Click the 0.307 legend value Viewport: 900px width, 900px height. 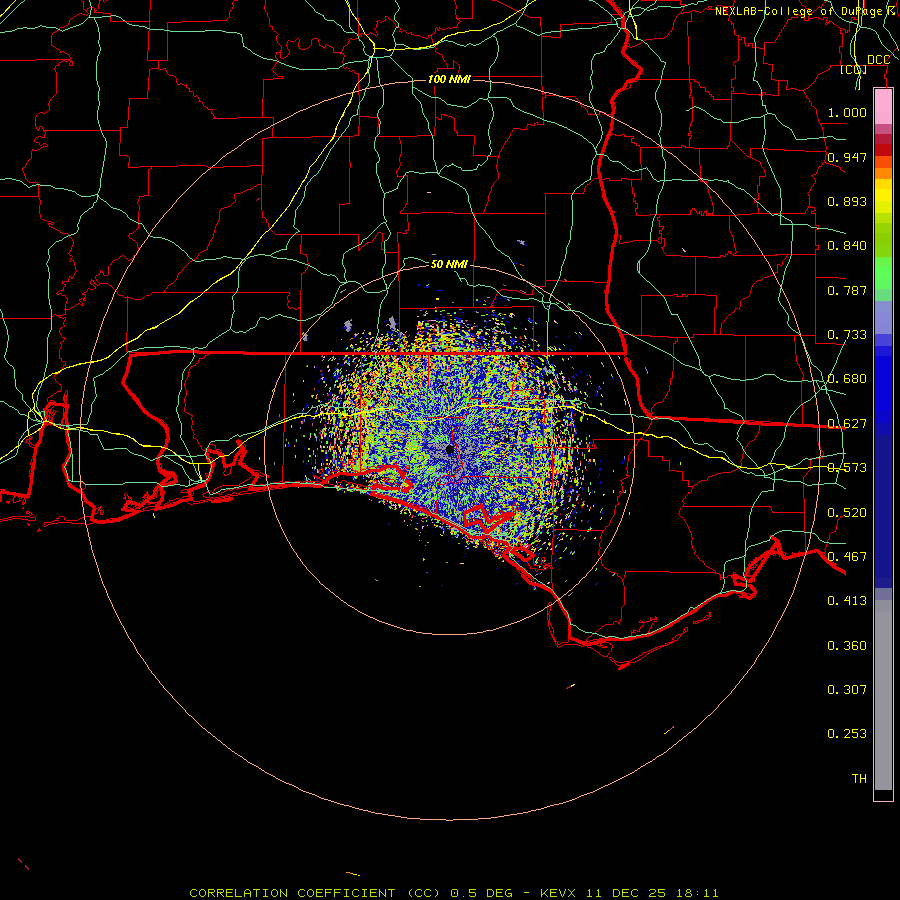click(847, 690)
